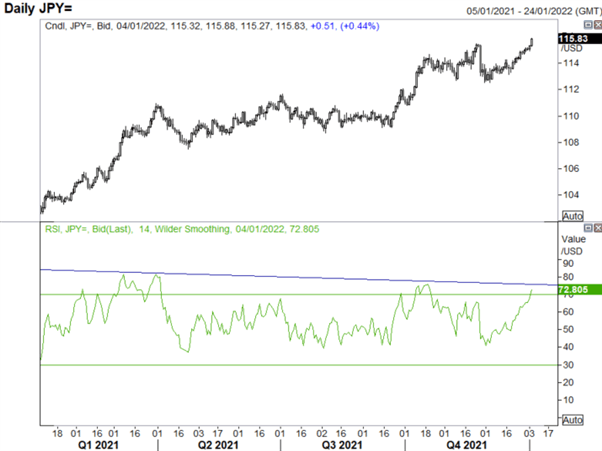
Task: Click the 20 level on RSI axis
Action: (x=568, y=382)
